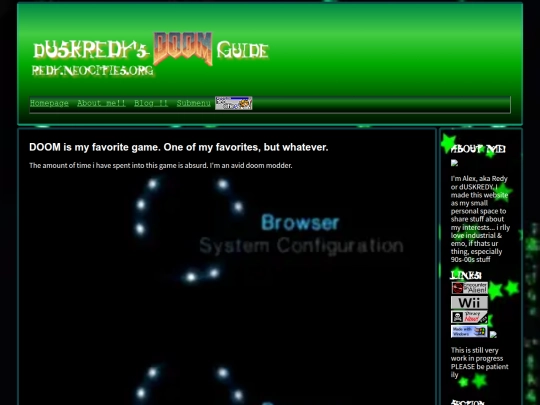Go to the Homepage link
The width and height of the screenshot is (540, 405).
click(x=49, y=103)
